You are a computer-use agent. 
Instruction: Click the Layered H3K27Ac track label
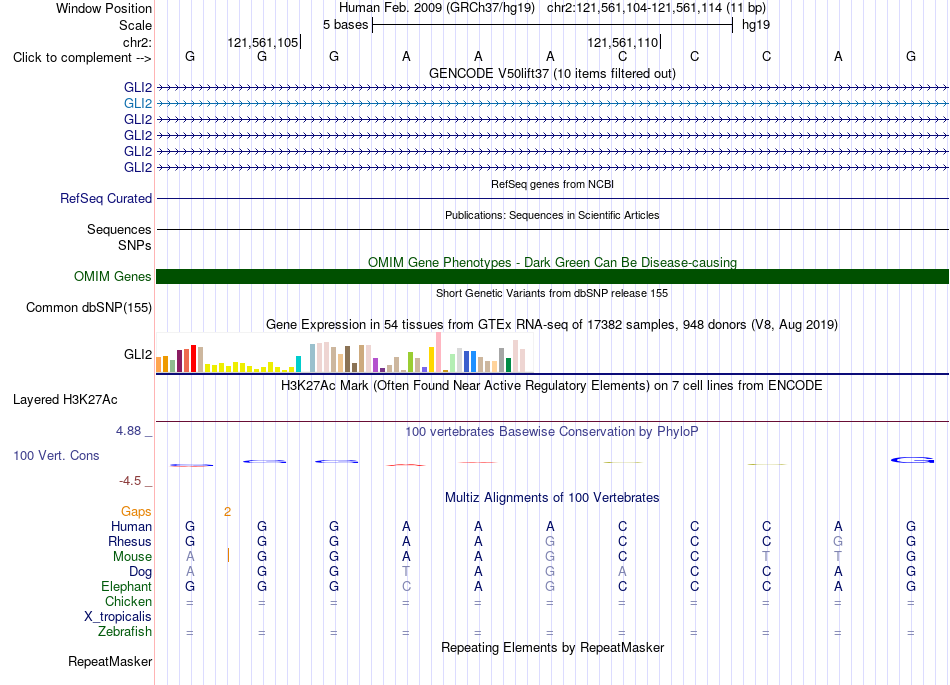[x=65, y=400]
